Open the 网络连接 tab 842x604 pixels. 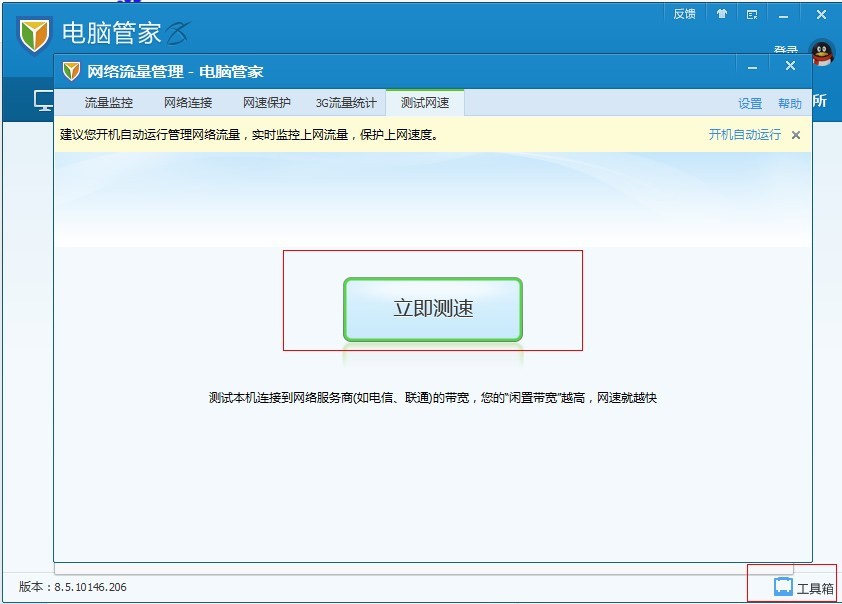click(x=188, y=103)
